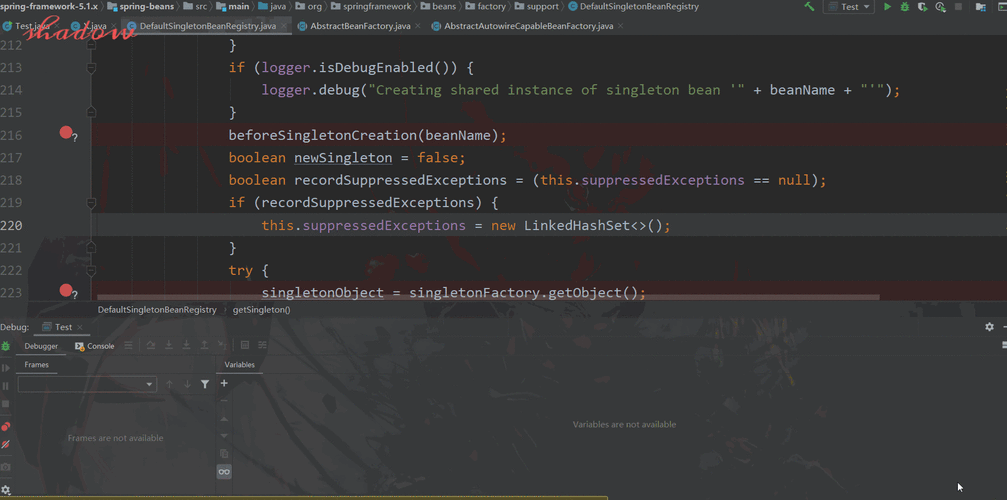
Task: Collapse the code fold at line 213
Action: coord(91,67)
